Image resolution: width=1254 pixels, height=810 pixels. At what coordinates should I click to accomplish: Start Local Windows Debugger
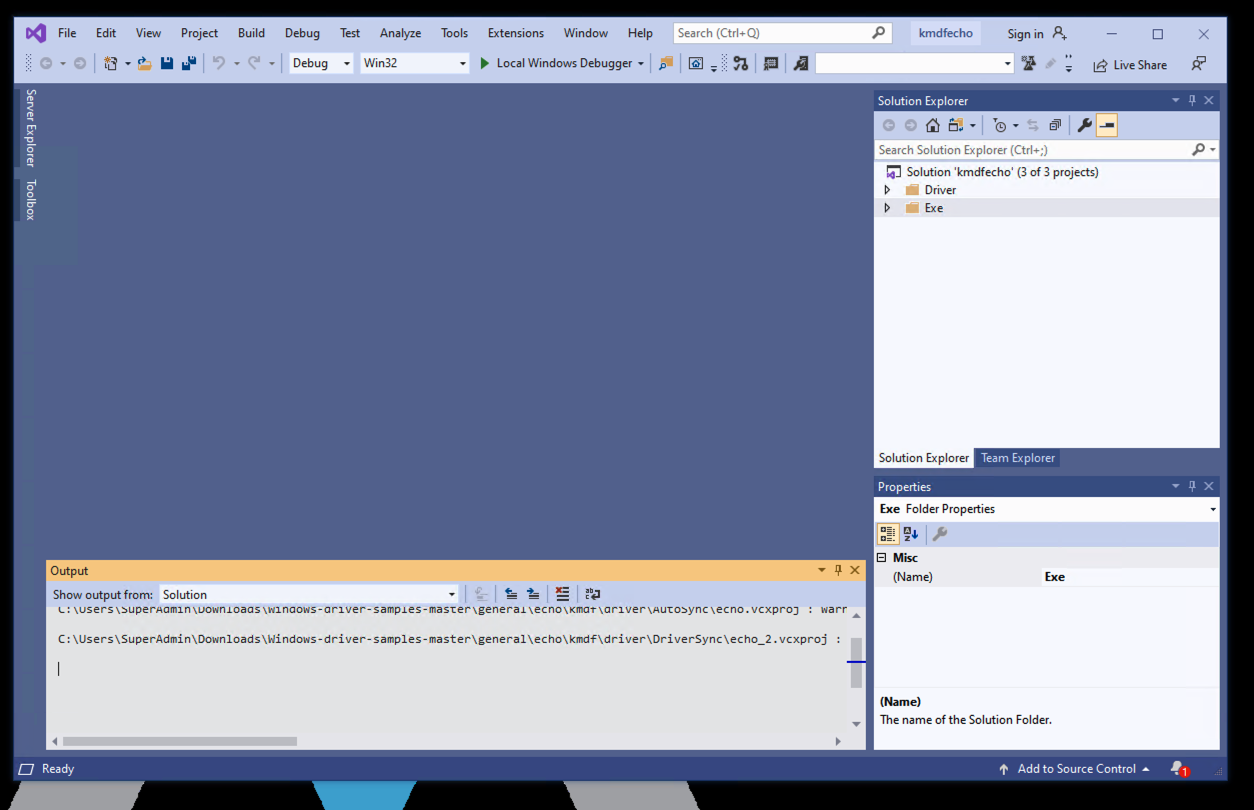(556, 63)
